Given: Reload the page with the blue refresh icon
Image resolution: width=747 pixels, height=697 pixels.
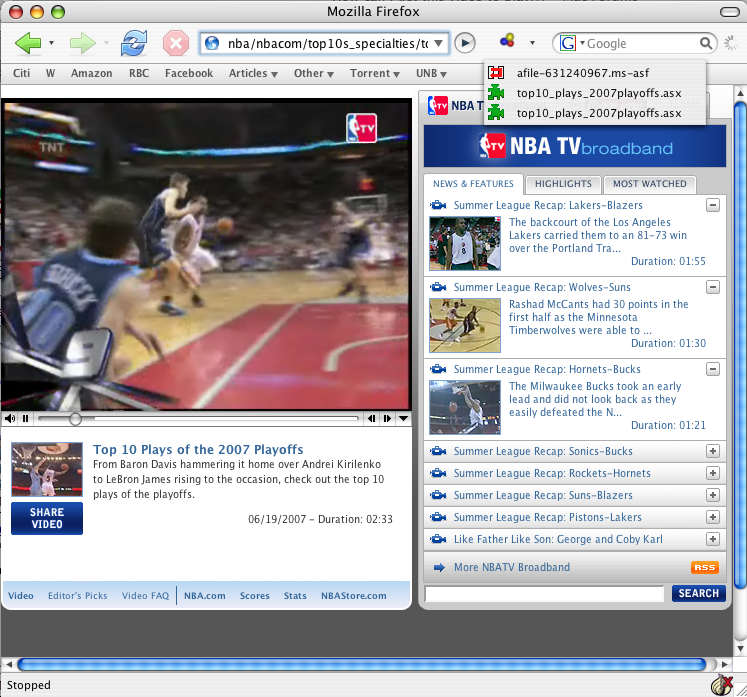Looking at the screenshot, I should [134, 43].
